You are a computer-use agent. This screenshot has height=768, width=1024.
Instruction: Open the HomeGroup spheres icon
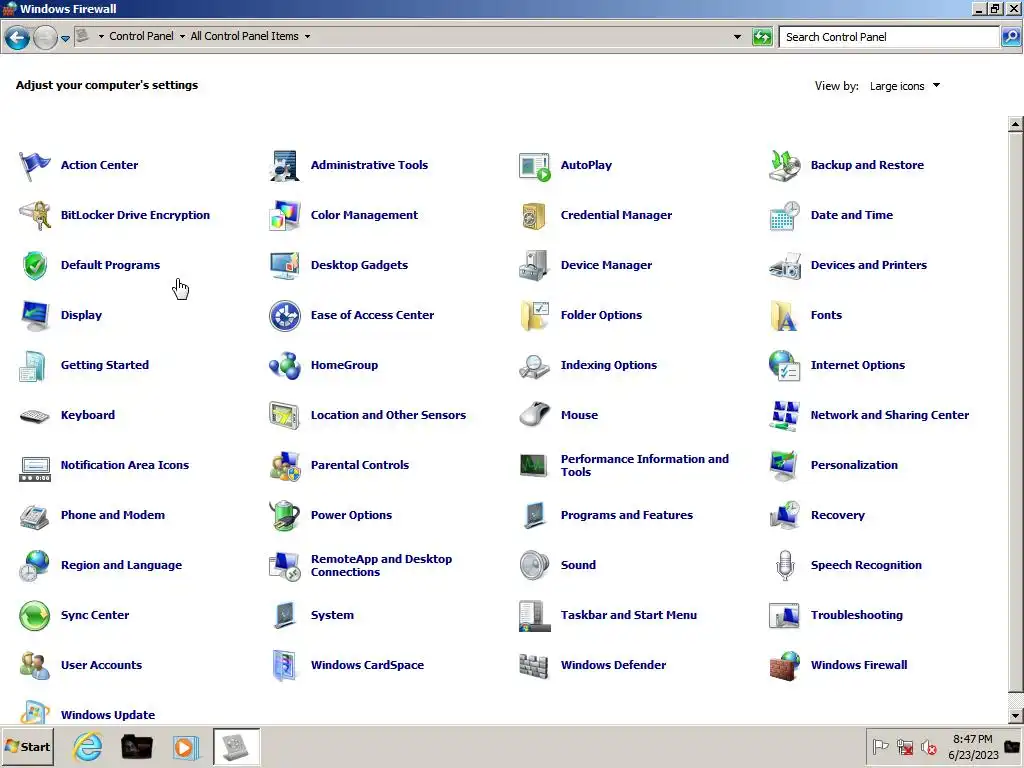tap(285, 366)
